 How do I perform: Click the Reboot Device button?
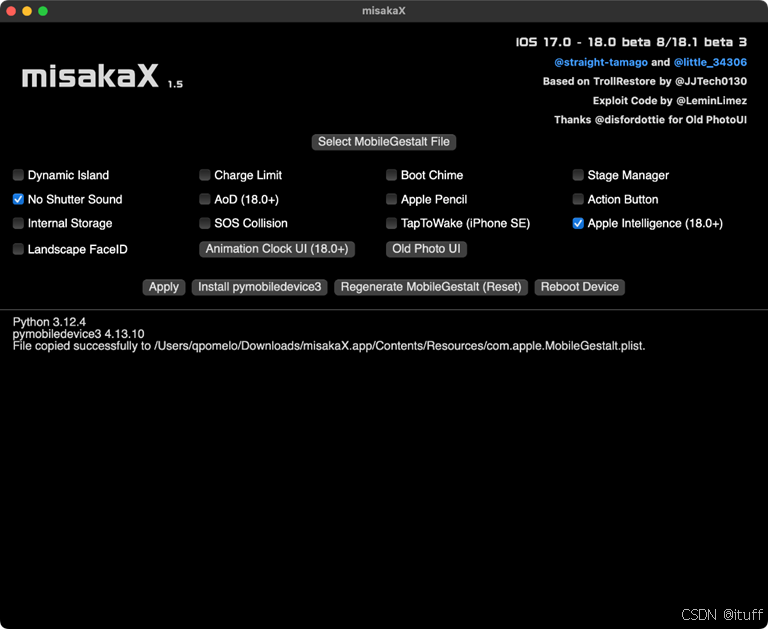579,287
